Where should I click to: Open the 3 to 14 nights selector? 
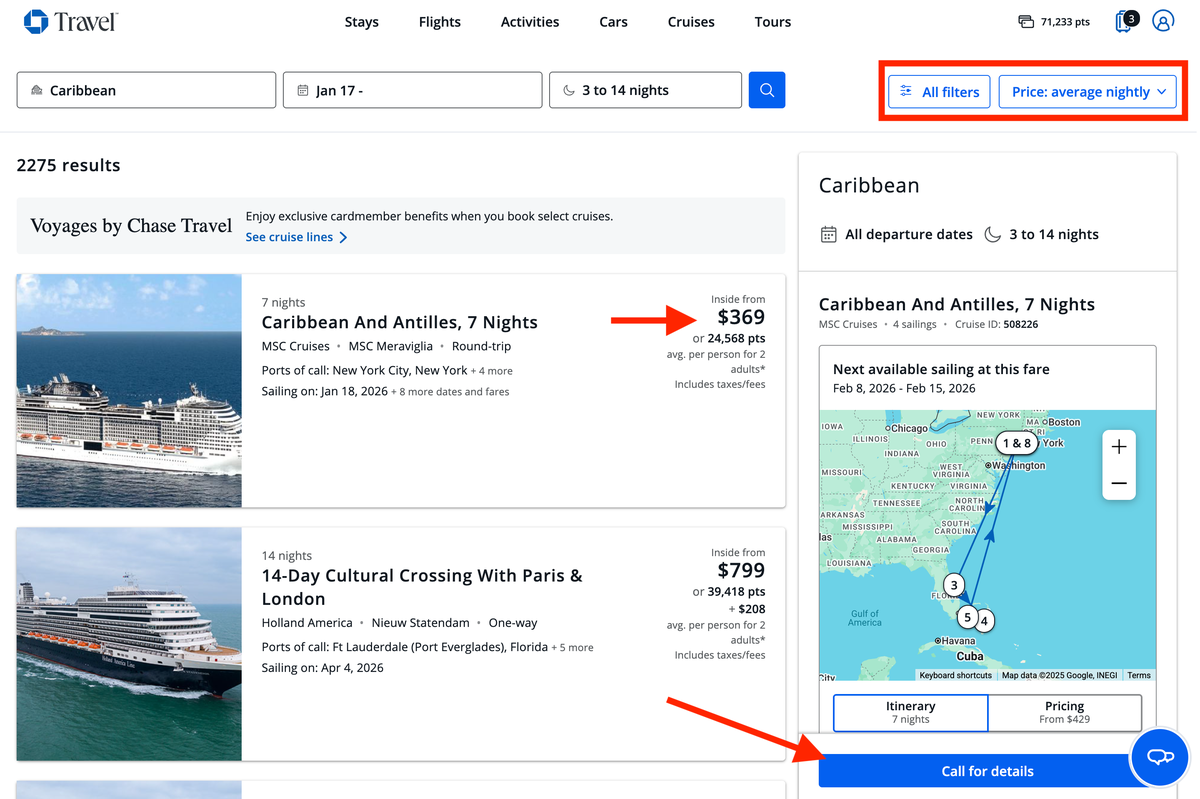click(646, 90)
